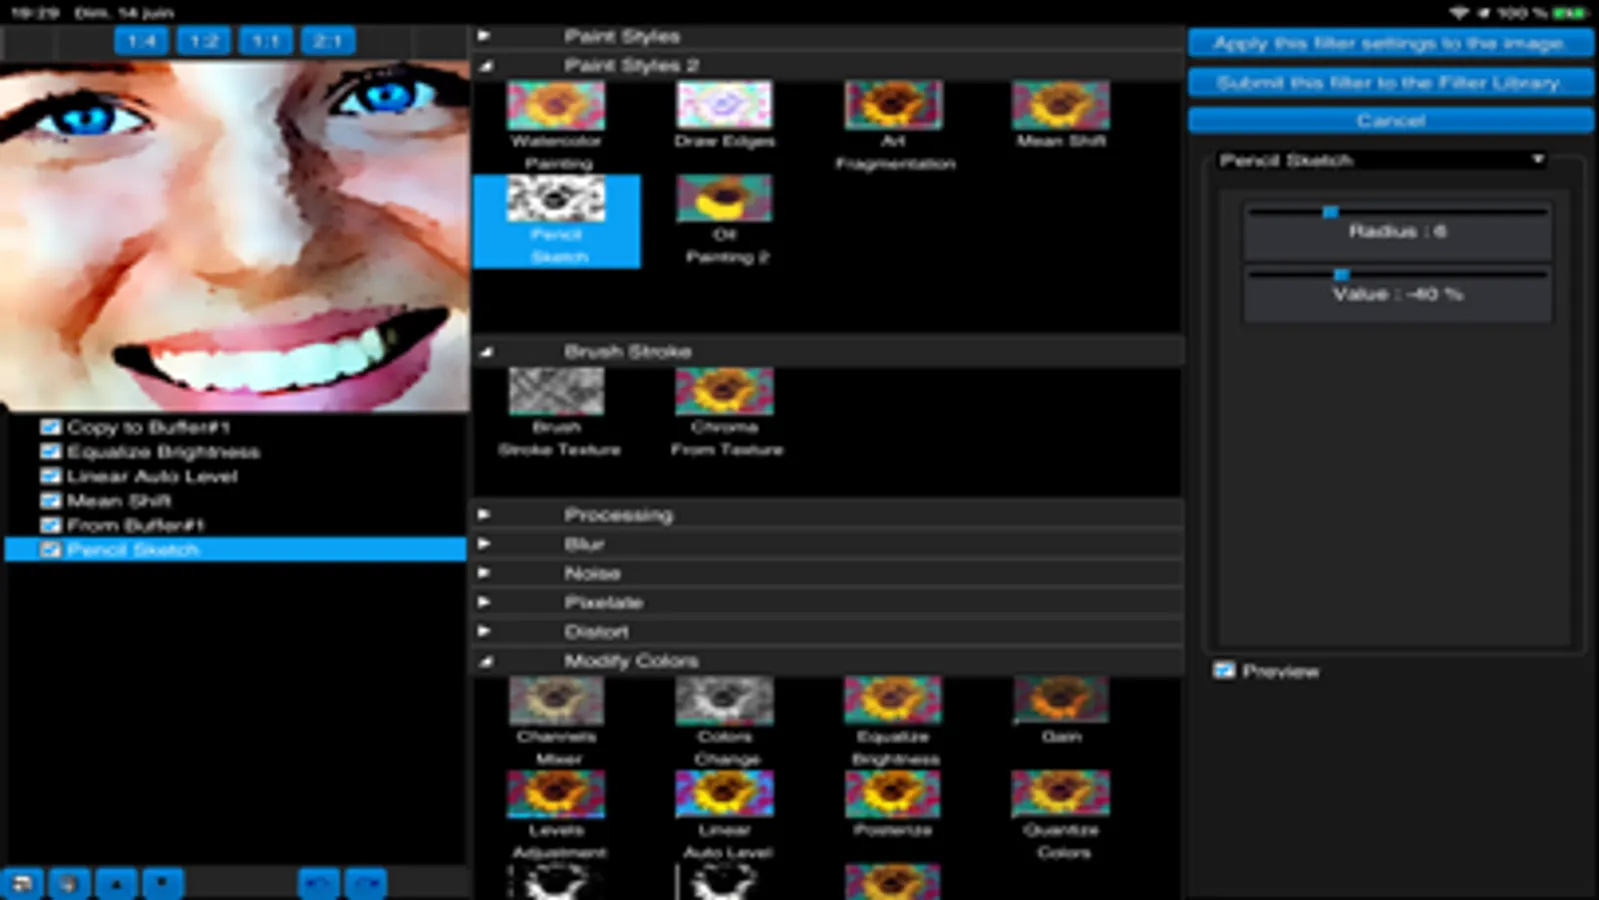This screenshot has width=1599, height=900.
Task: Click the redo arrow button
Action: (366, 884)
